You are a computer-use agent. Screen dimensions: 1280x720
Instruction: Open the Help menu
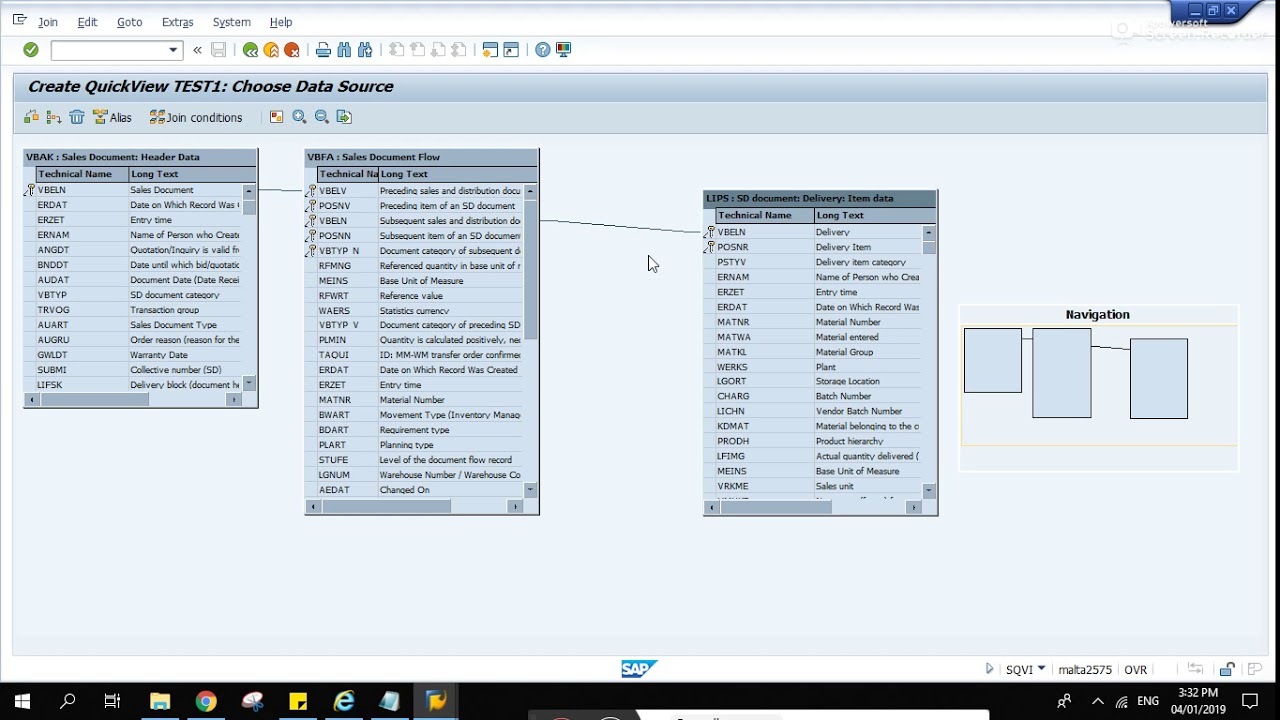point(281,22)
